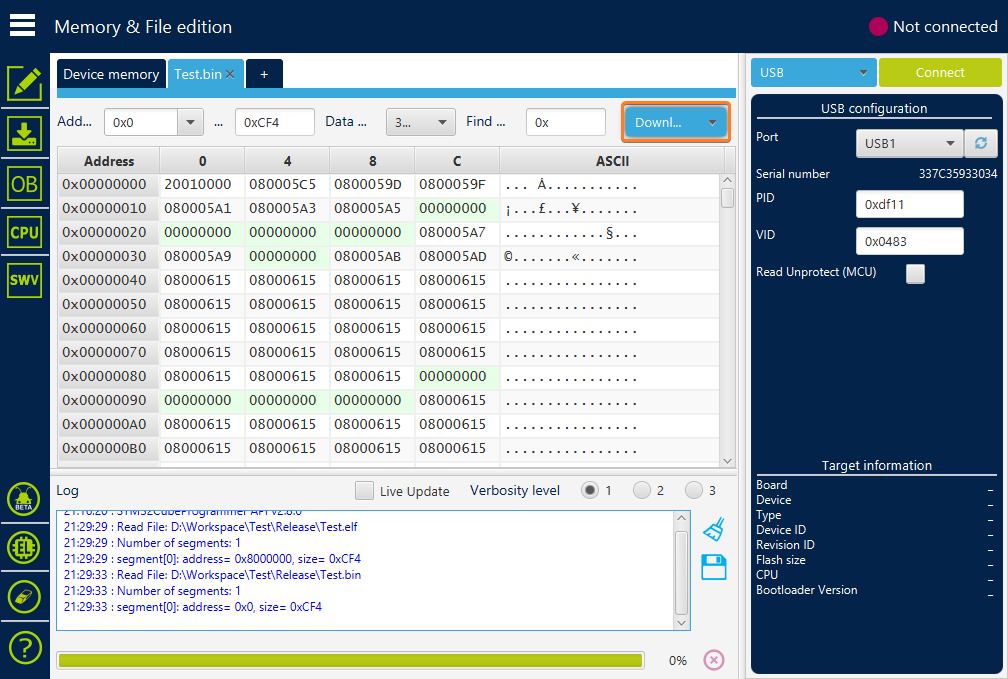This screenshot has width=1008, height=679.
Task: Click the Address column header
Action: point(109,161)
